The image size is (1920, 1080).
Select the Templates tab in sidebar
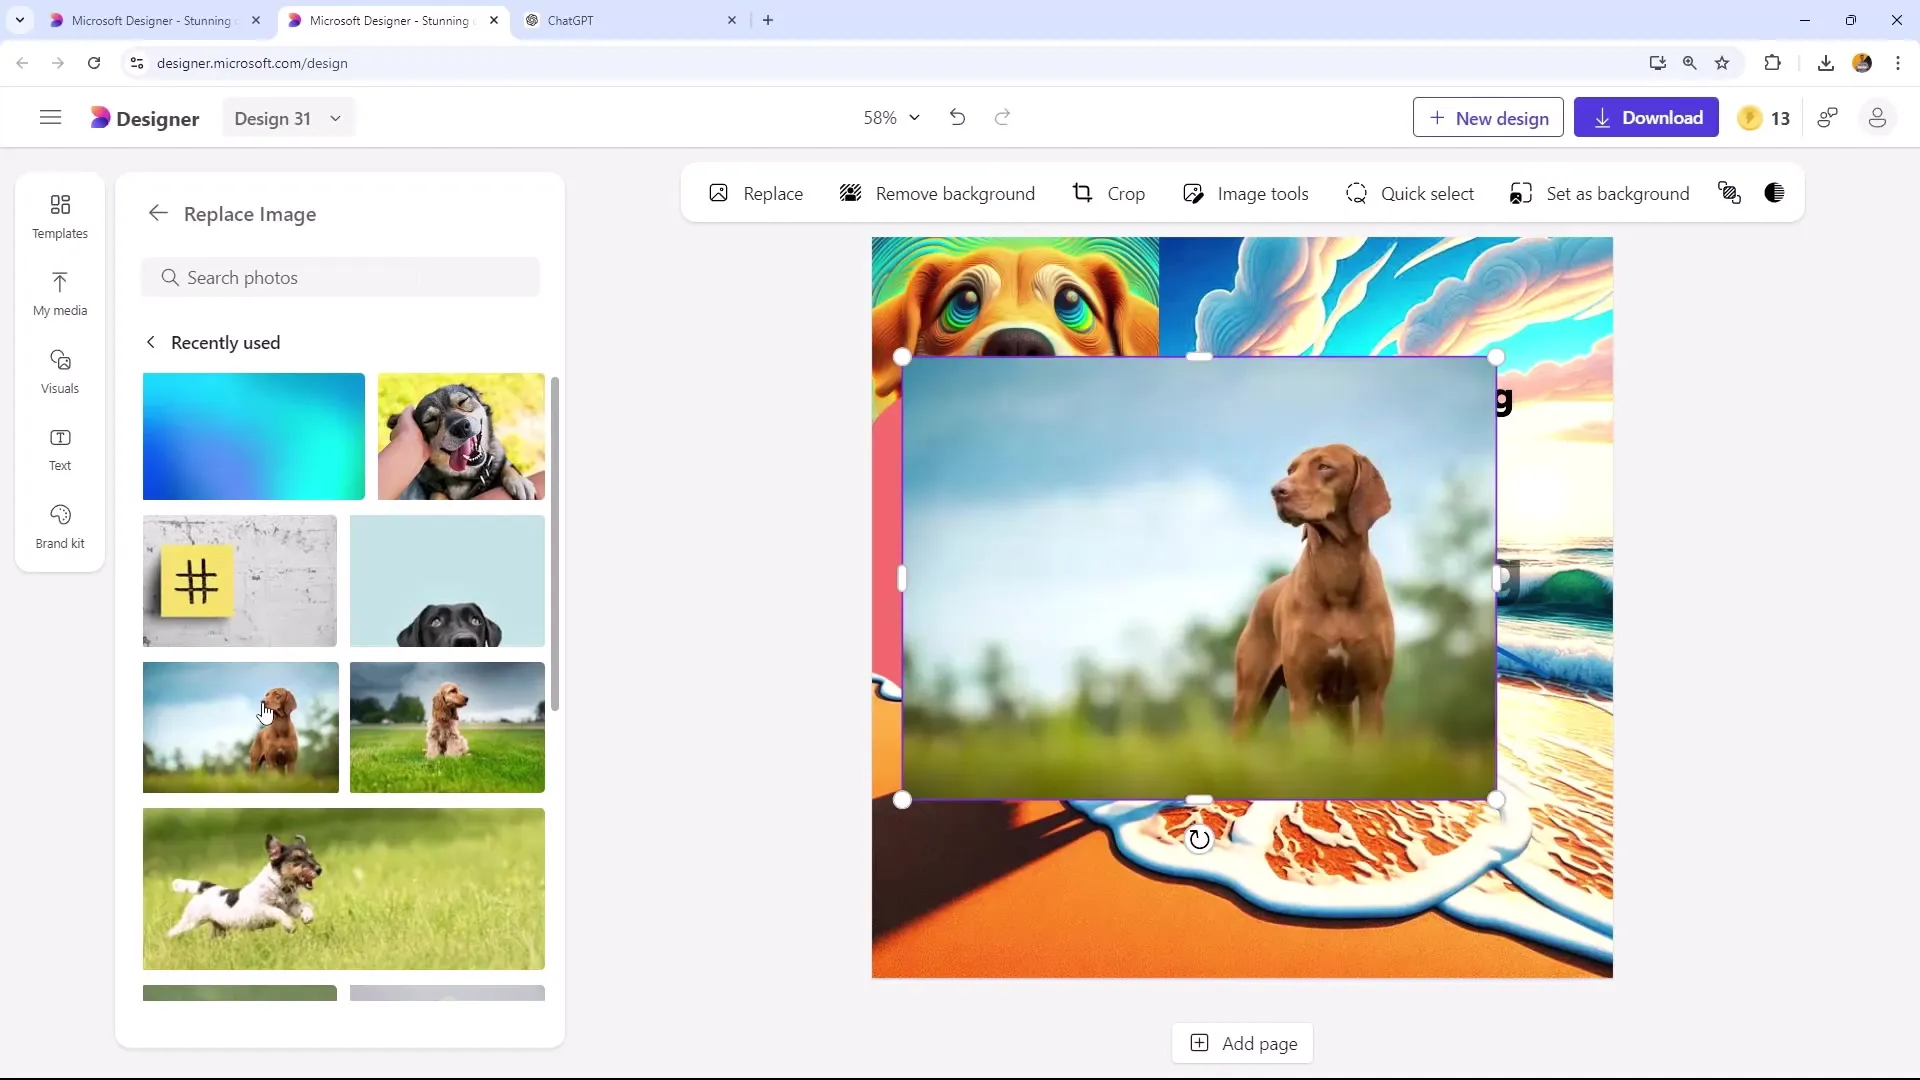tap(59, 215)
